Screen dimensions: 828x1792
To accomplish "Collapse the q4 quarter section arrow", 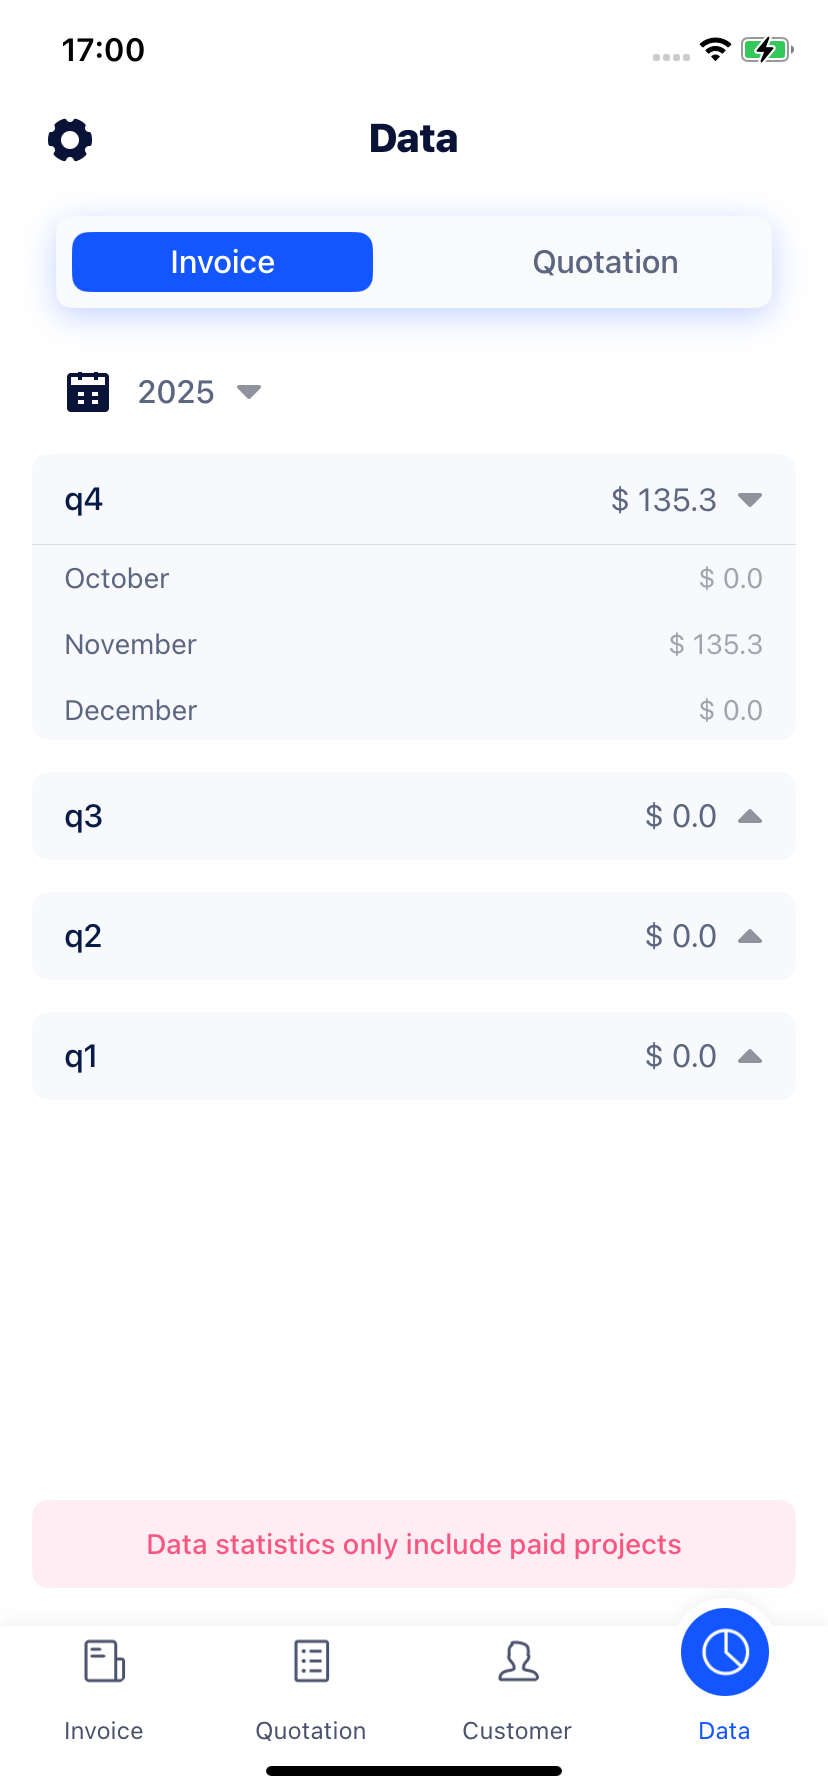I will pyautogui.click(x=750, y=500).
